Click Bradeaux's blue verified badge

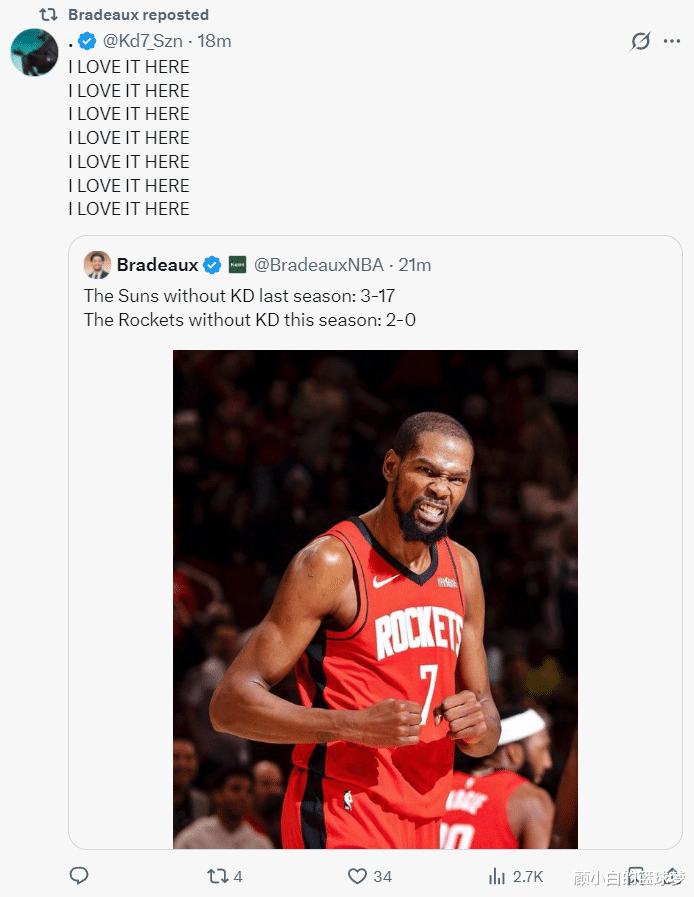(212, 265)
